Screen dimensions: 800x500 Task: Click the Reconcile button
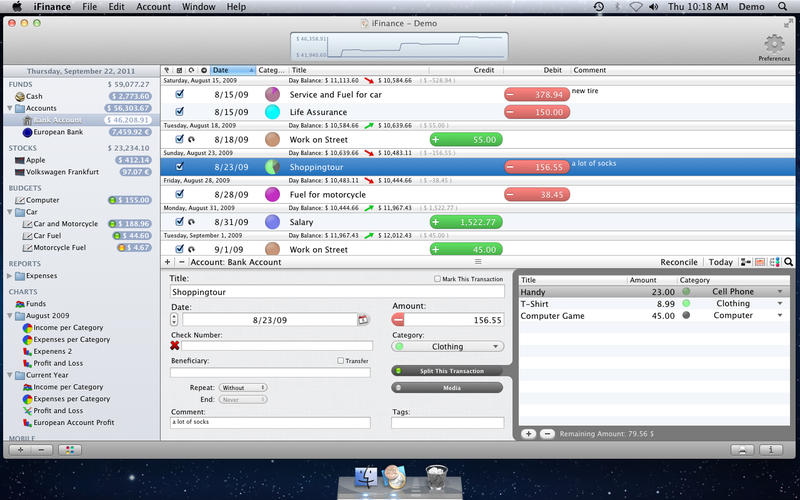tap(679, 262)
